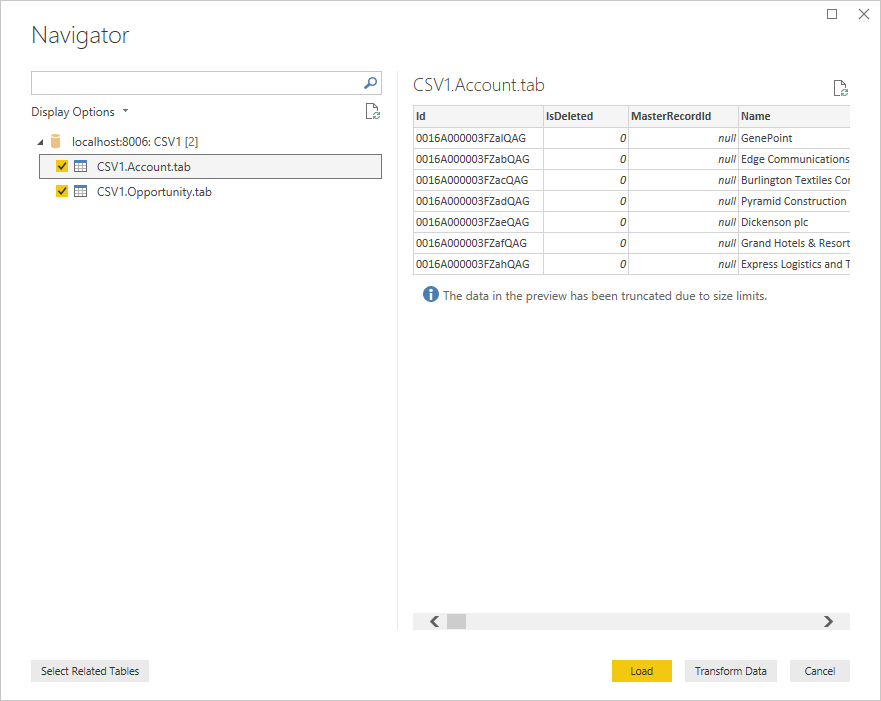
Task: Uncheck the CSV1.Account.tab checkbox
Action: tap(62, 166)
